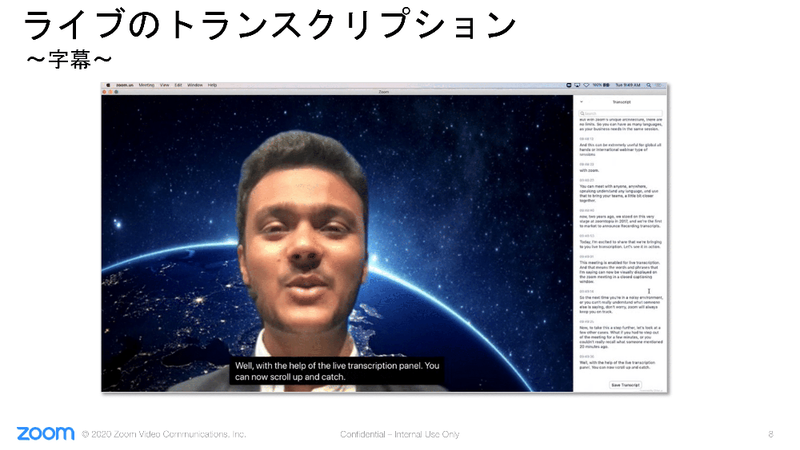Click the Zoom window title text
Image resolution: width=800 pixels, height=450 pixels.
(x=384, y=92)
